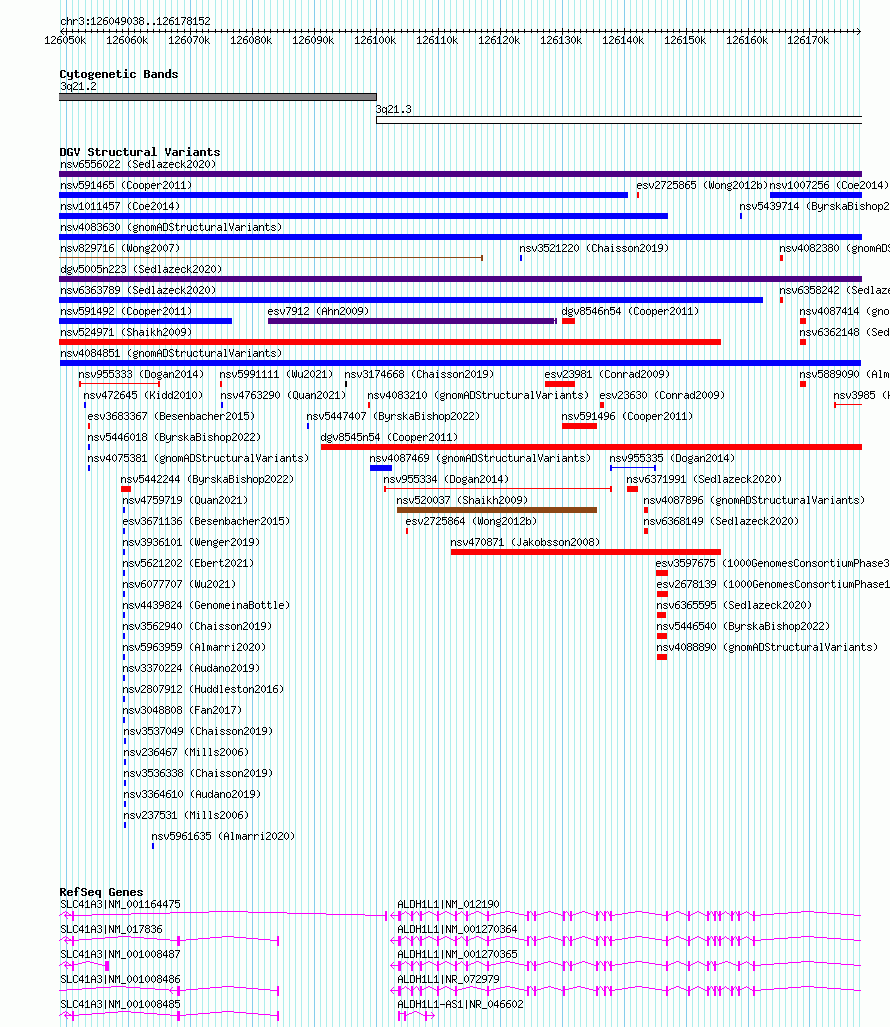Click the nsv955334 (Dogan2014) red interval line
The image size is (890, 1027).
[498, 489]
